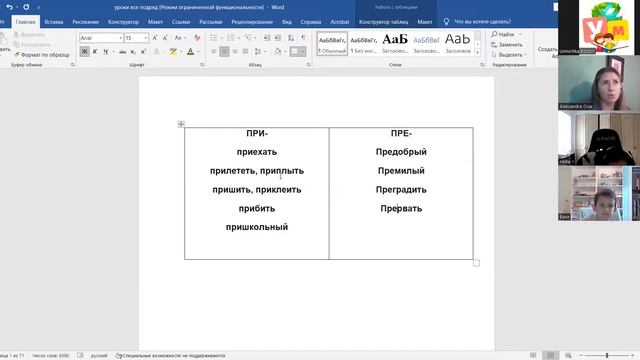
Task: Open Change Case (Aa) dropdown
Action: (180, 38)
